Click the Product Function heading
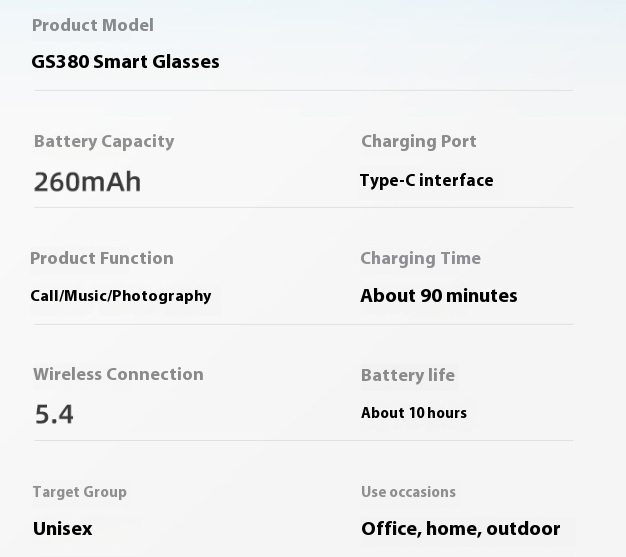Image resolution: width=626 pixels, height=557 pixels. [102, 258]
